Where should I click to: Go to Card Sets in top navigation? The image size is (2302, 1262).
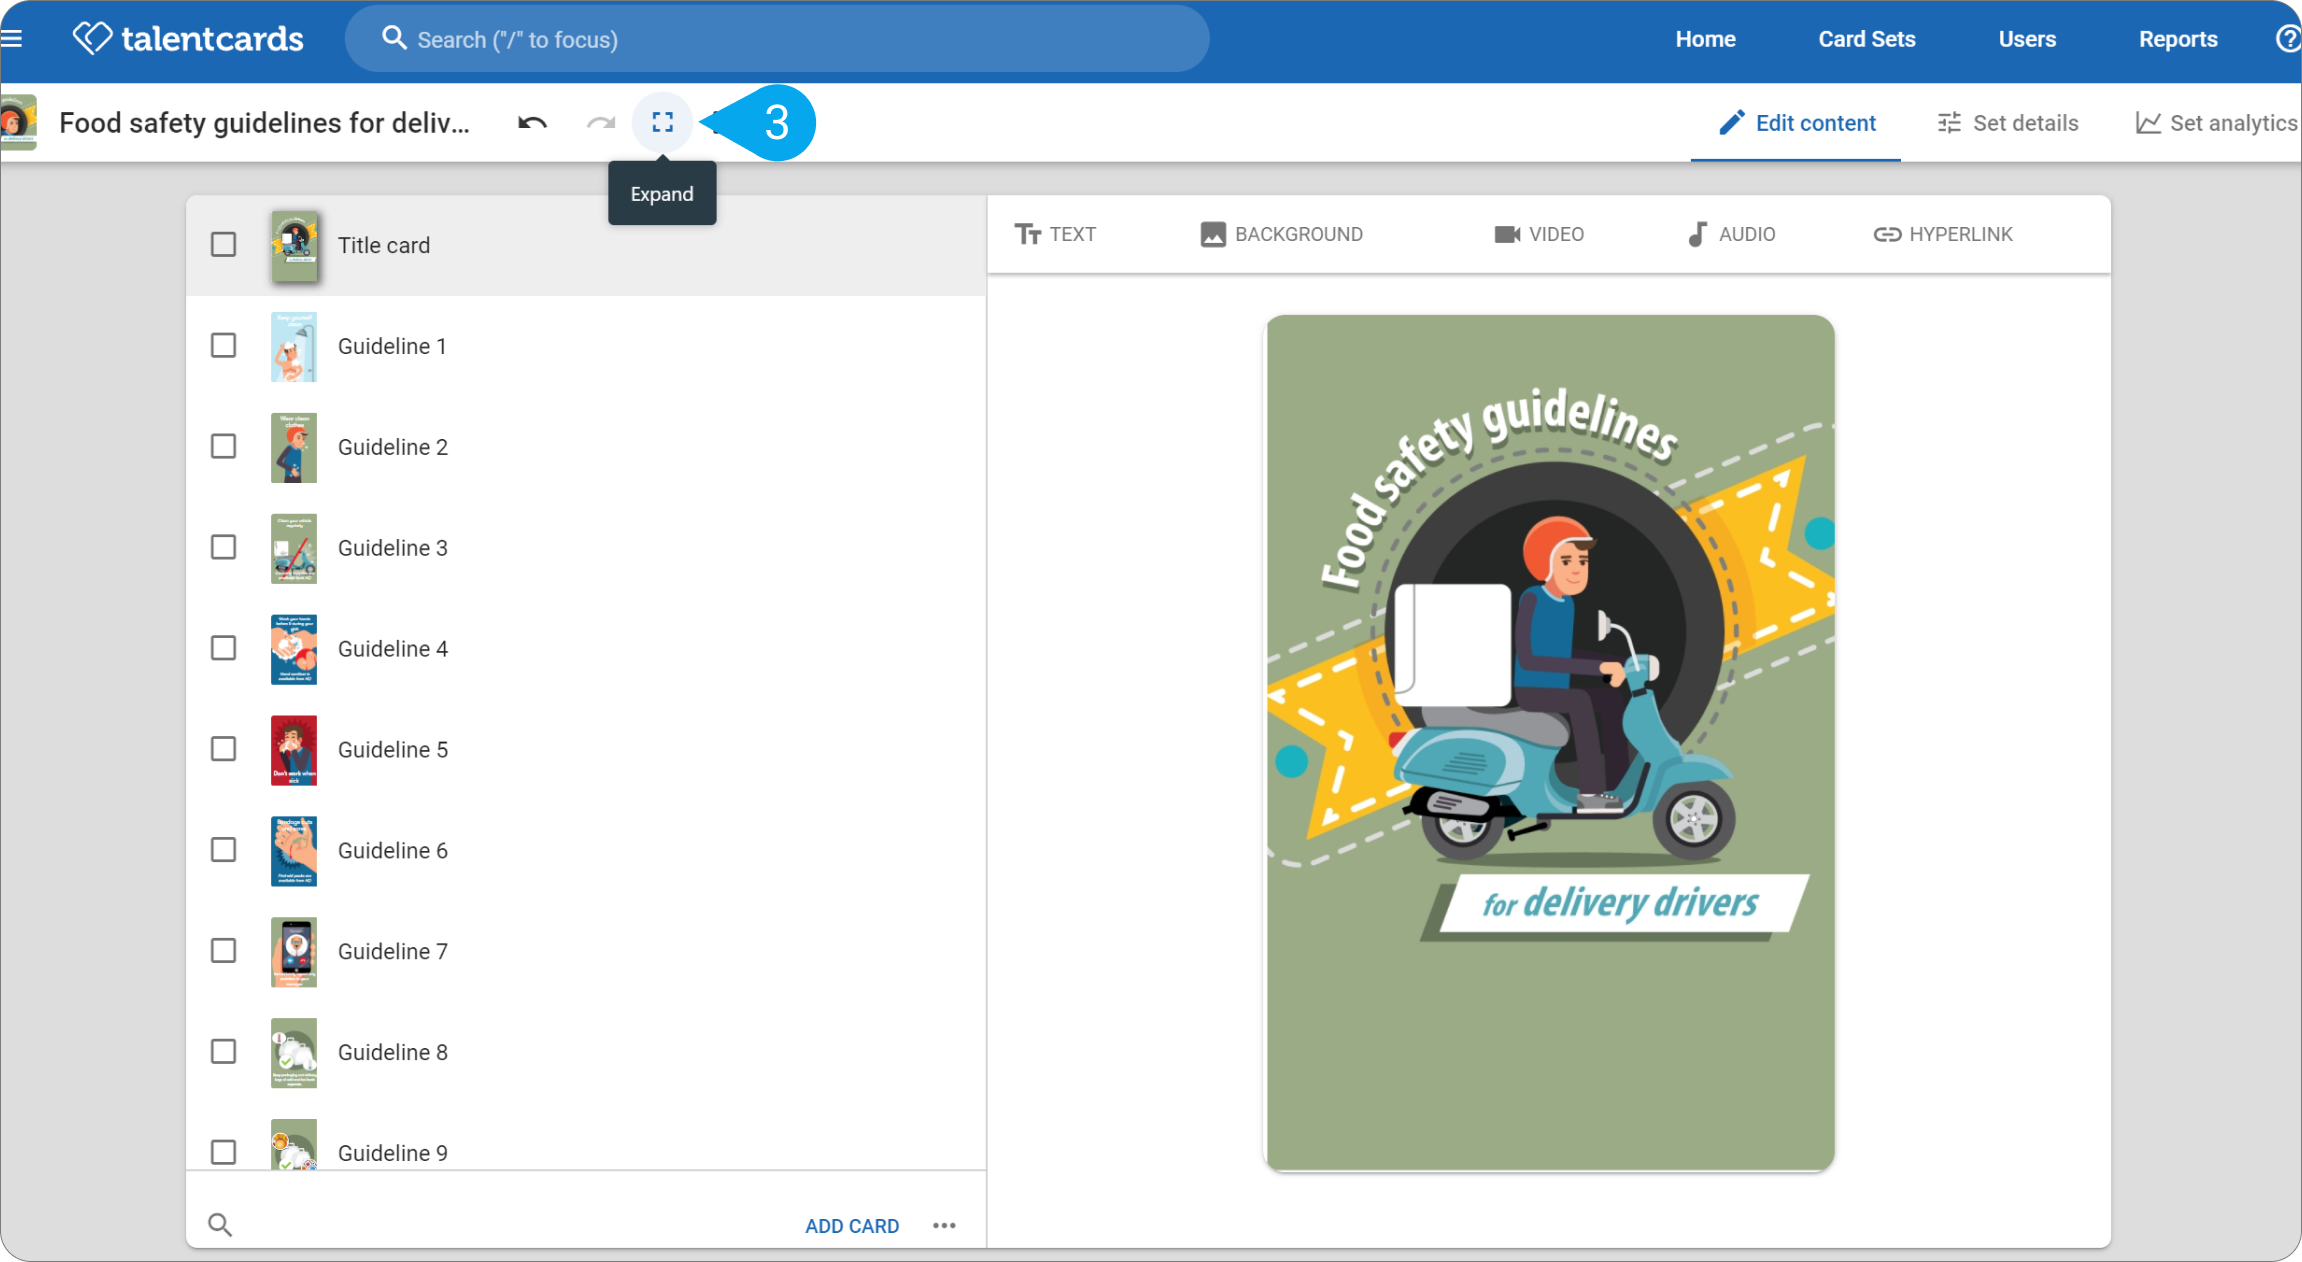click(1867, 39)
